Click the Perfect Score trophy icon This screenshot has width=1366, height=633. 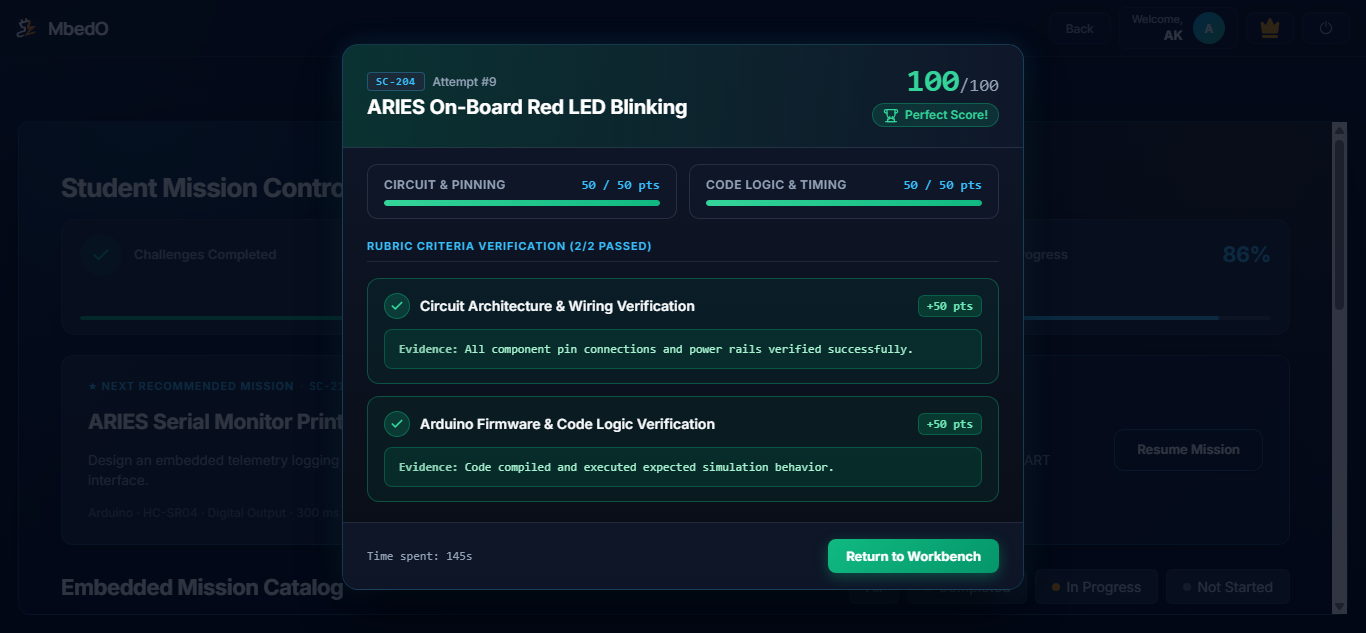click(891, 115)
